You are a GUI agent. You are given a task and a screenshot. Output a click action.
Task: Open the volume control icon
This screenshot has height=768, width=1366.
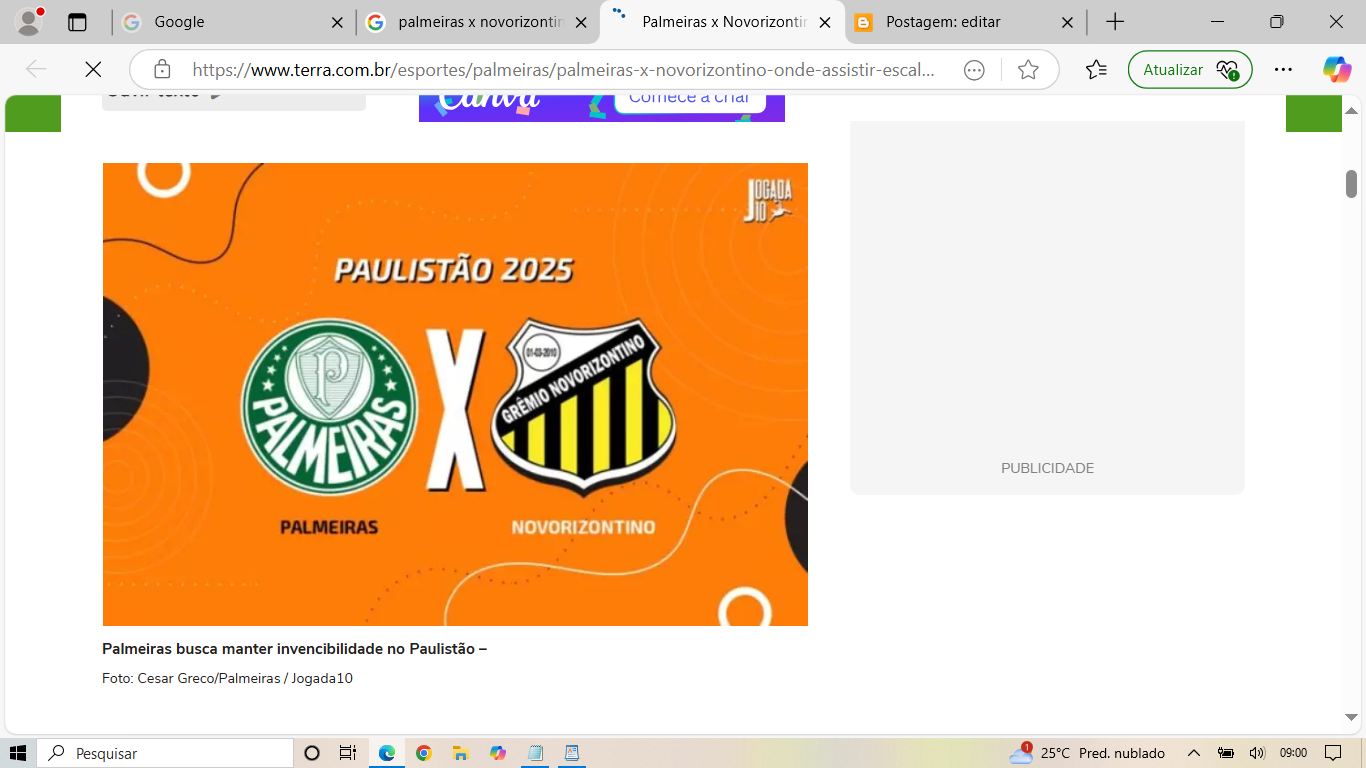coord(1257,753)
